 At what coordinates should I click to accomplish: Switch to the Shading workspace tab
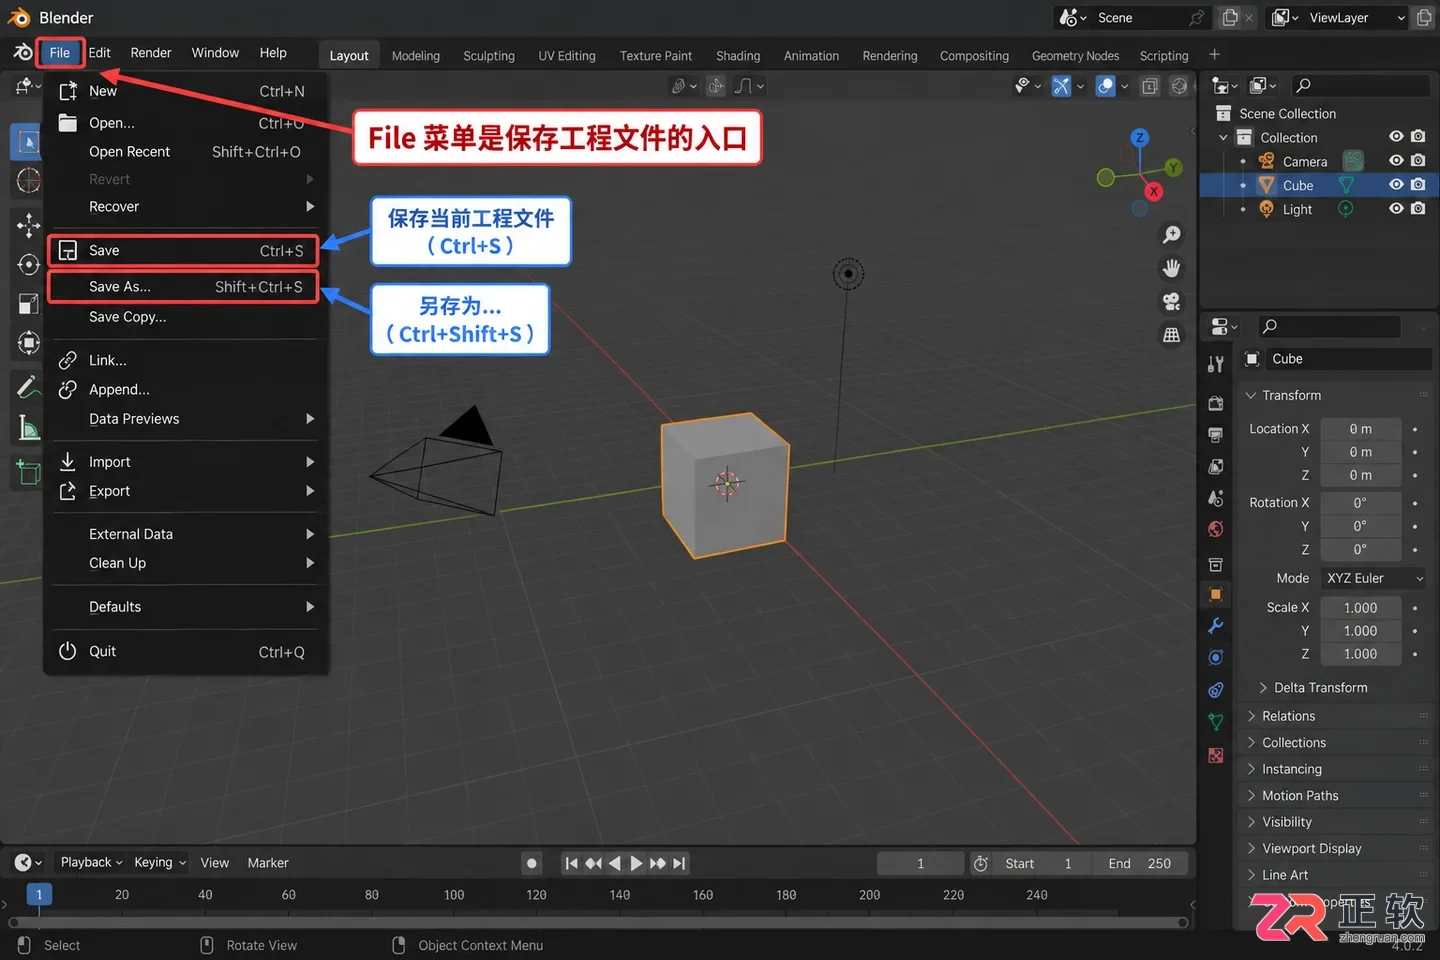click(x=738, y=56)
